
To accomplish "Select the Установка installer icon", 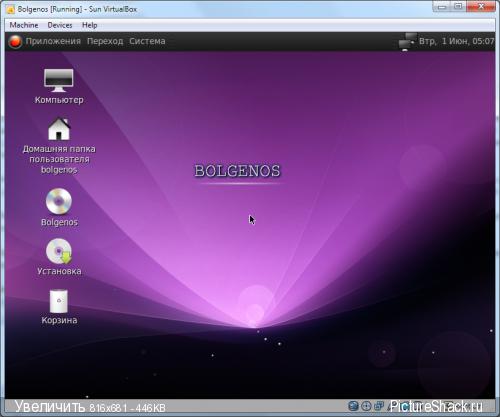I will click(x=59, y=251).
